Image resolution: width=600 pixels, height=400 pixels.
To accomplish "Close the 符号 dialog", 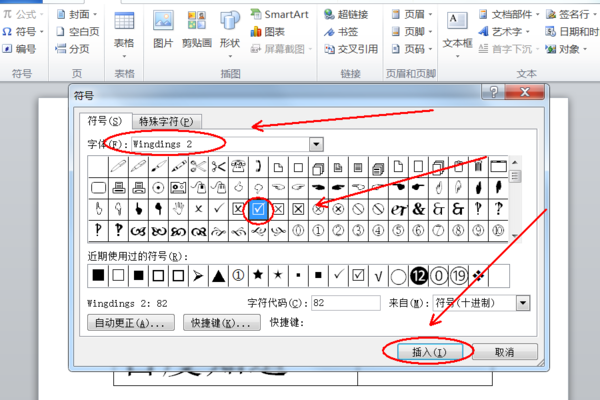I will (x=525, y=92).
